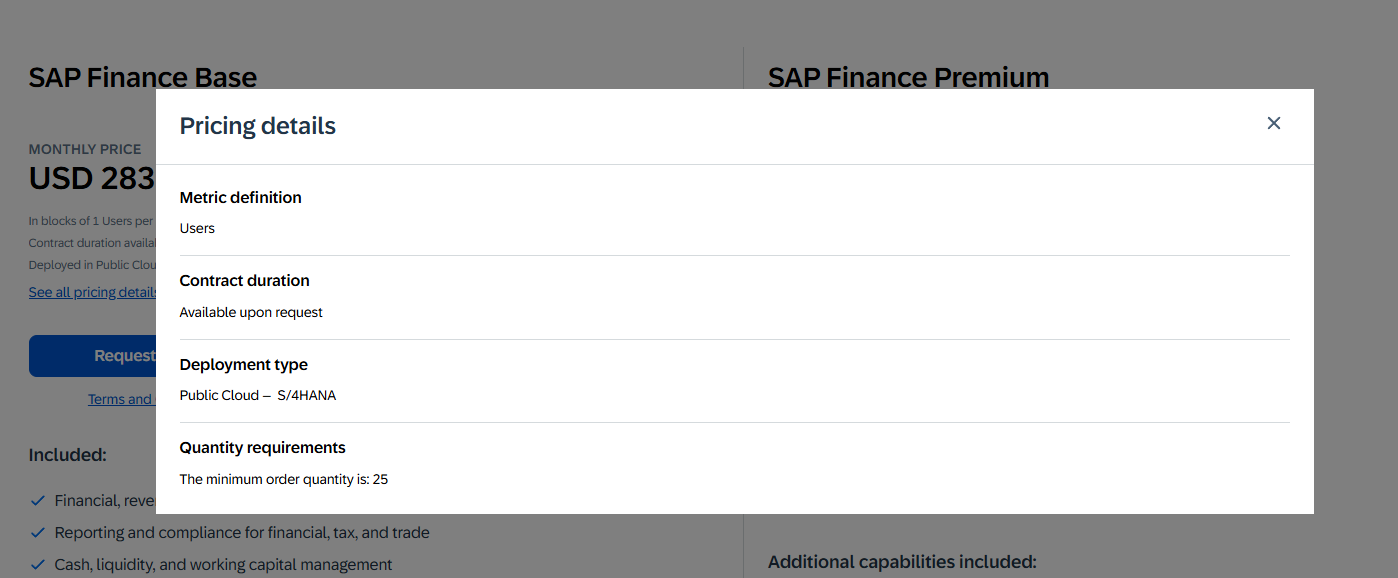The height and width of the screenshot is (578, 1398).
Task: Click the Quantity requirements heading
Action: (x=263, y=448)
